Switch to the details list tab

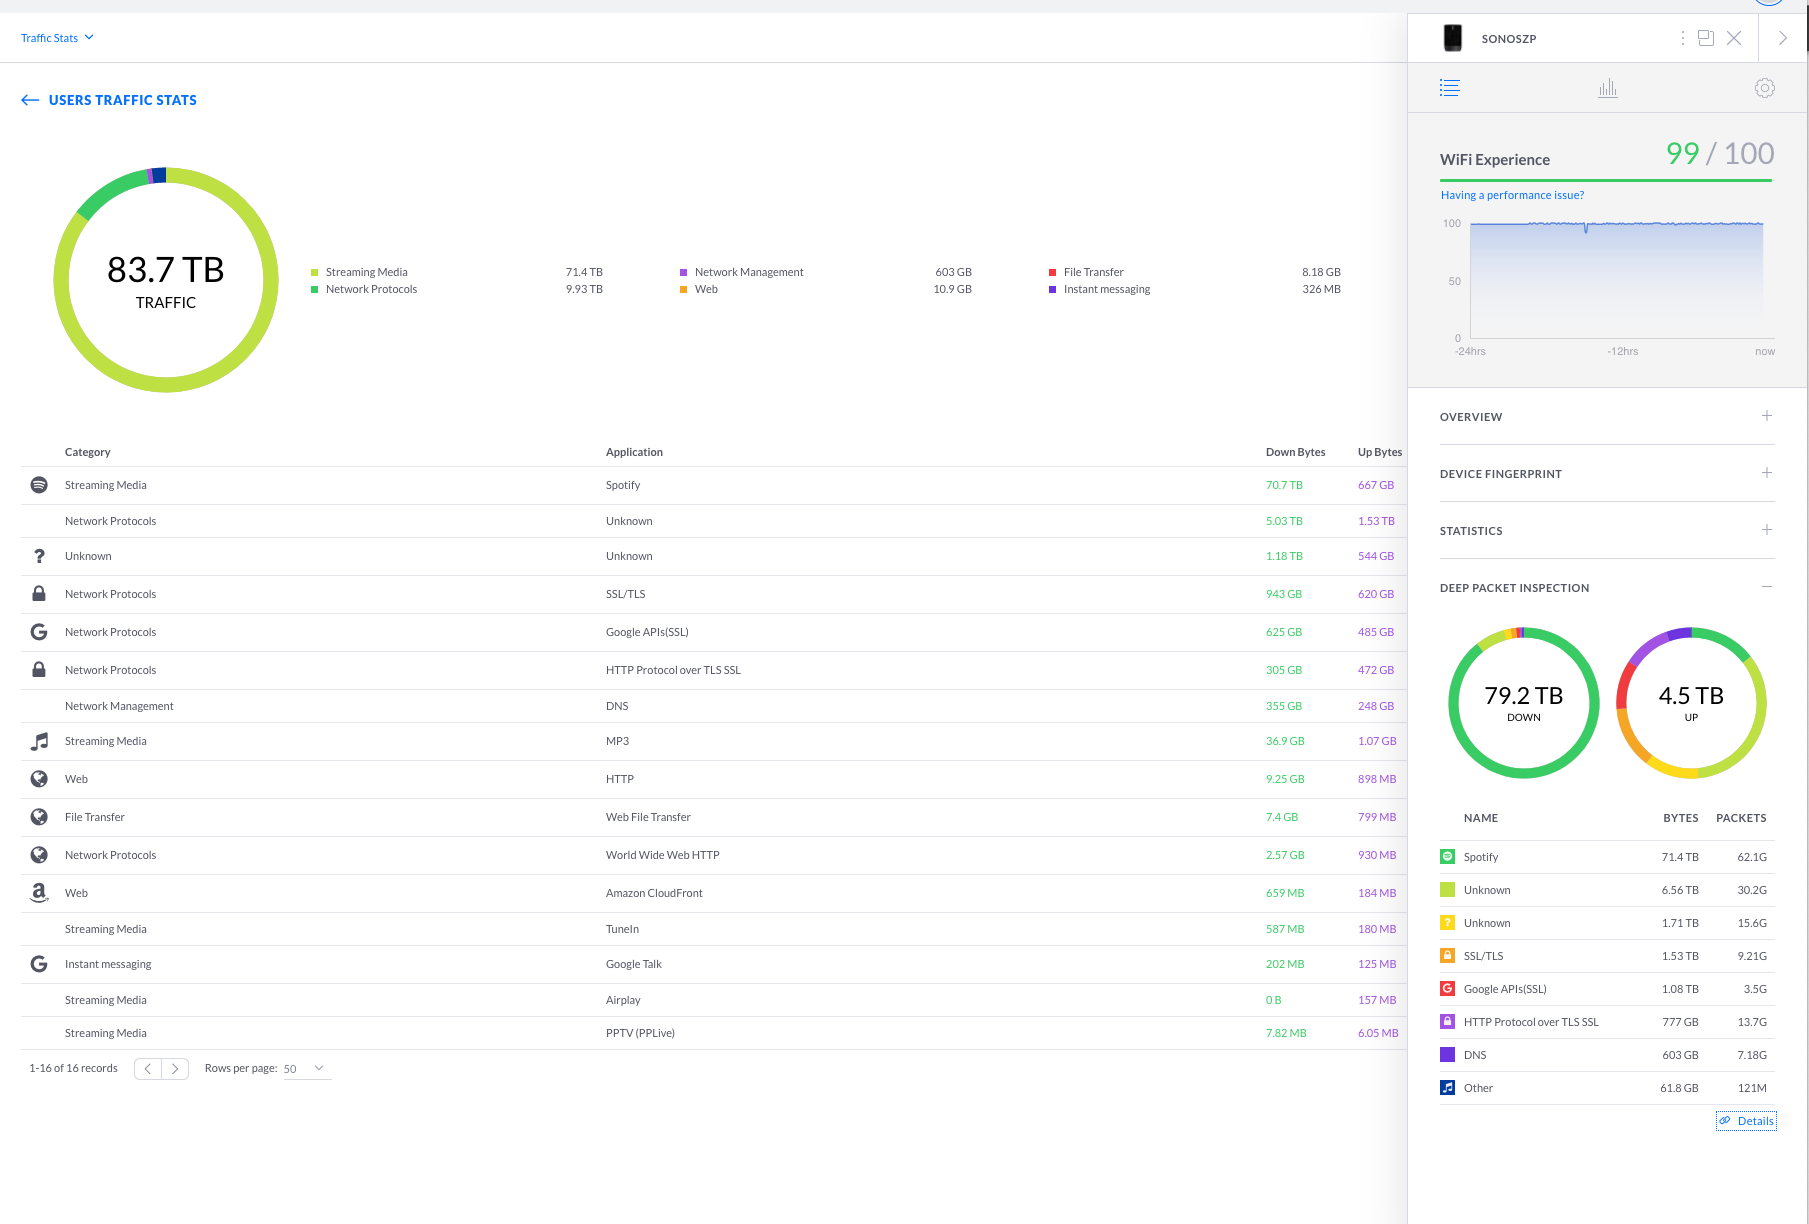click(x=1450, y=88)
